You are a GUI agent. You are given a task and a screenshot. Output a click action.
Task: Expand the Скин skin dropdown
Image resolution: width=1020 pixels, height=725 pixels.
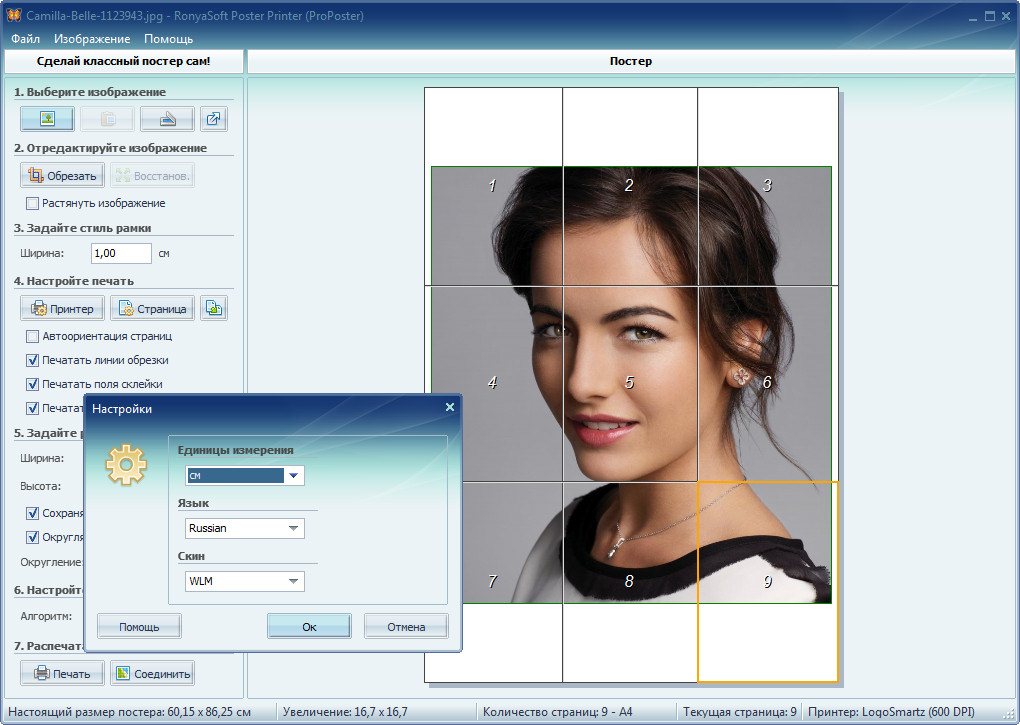[293, 581]
